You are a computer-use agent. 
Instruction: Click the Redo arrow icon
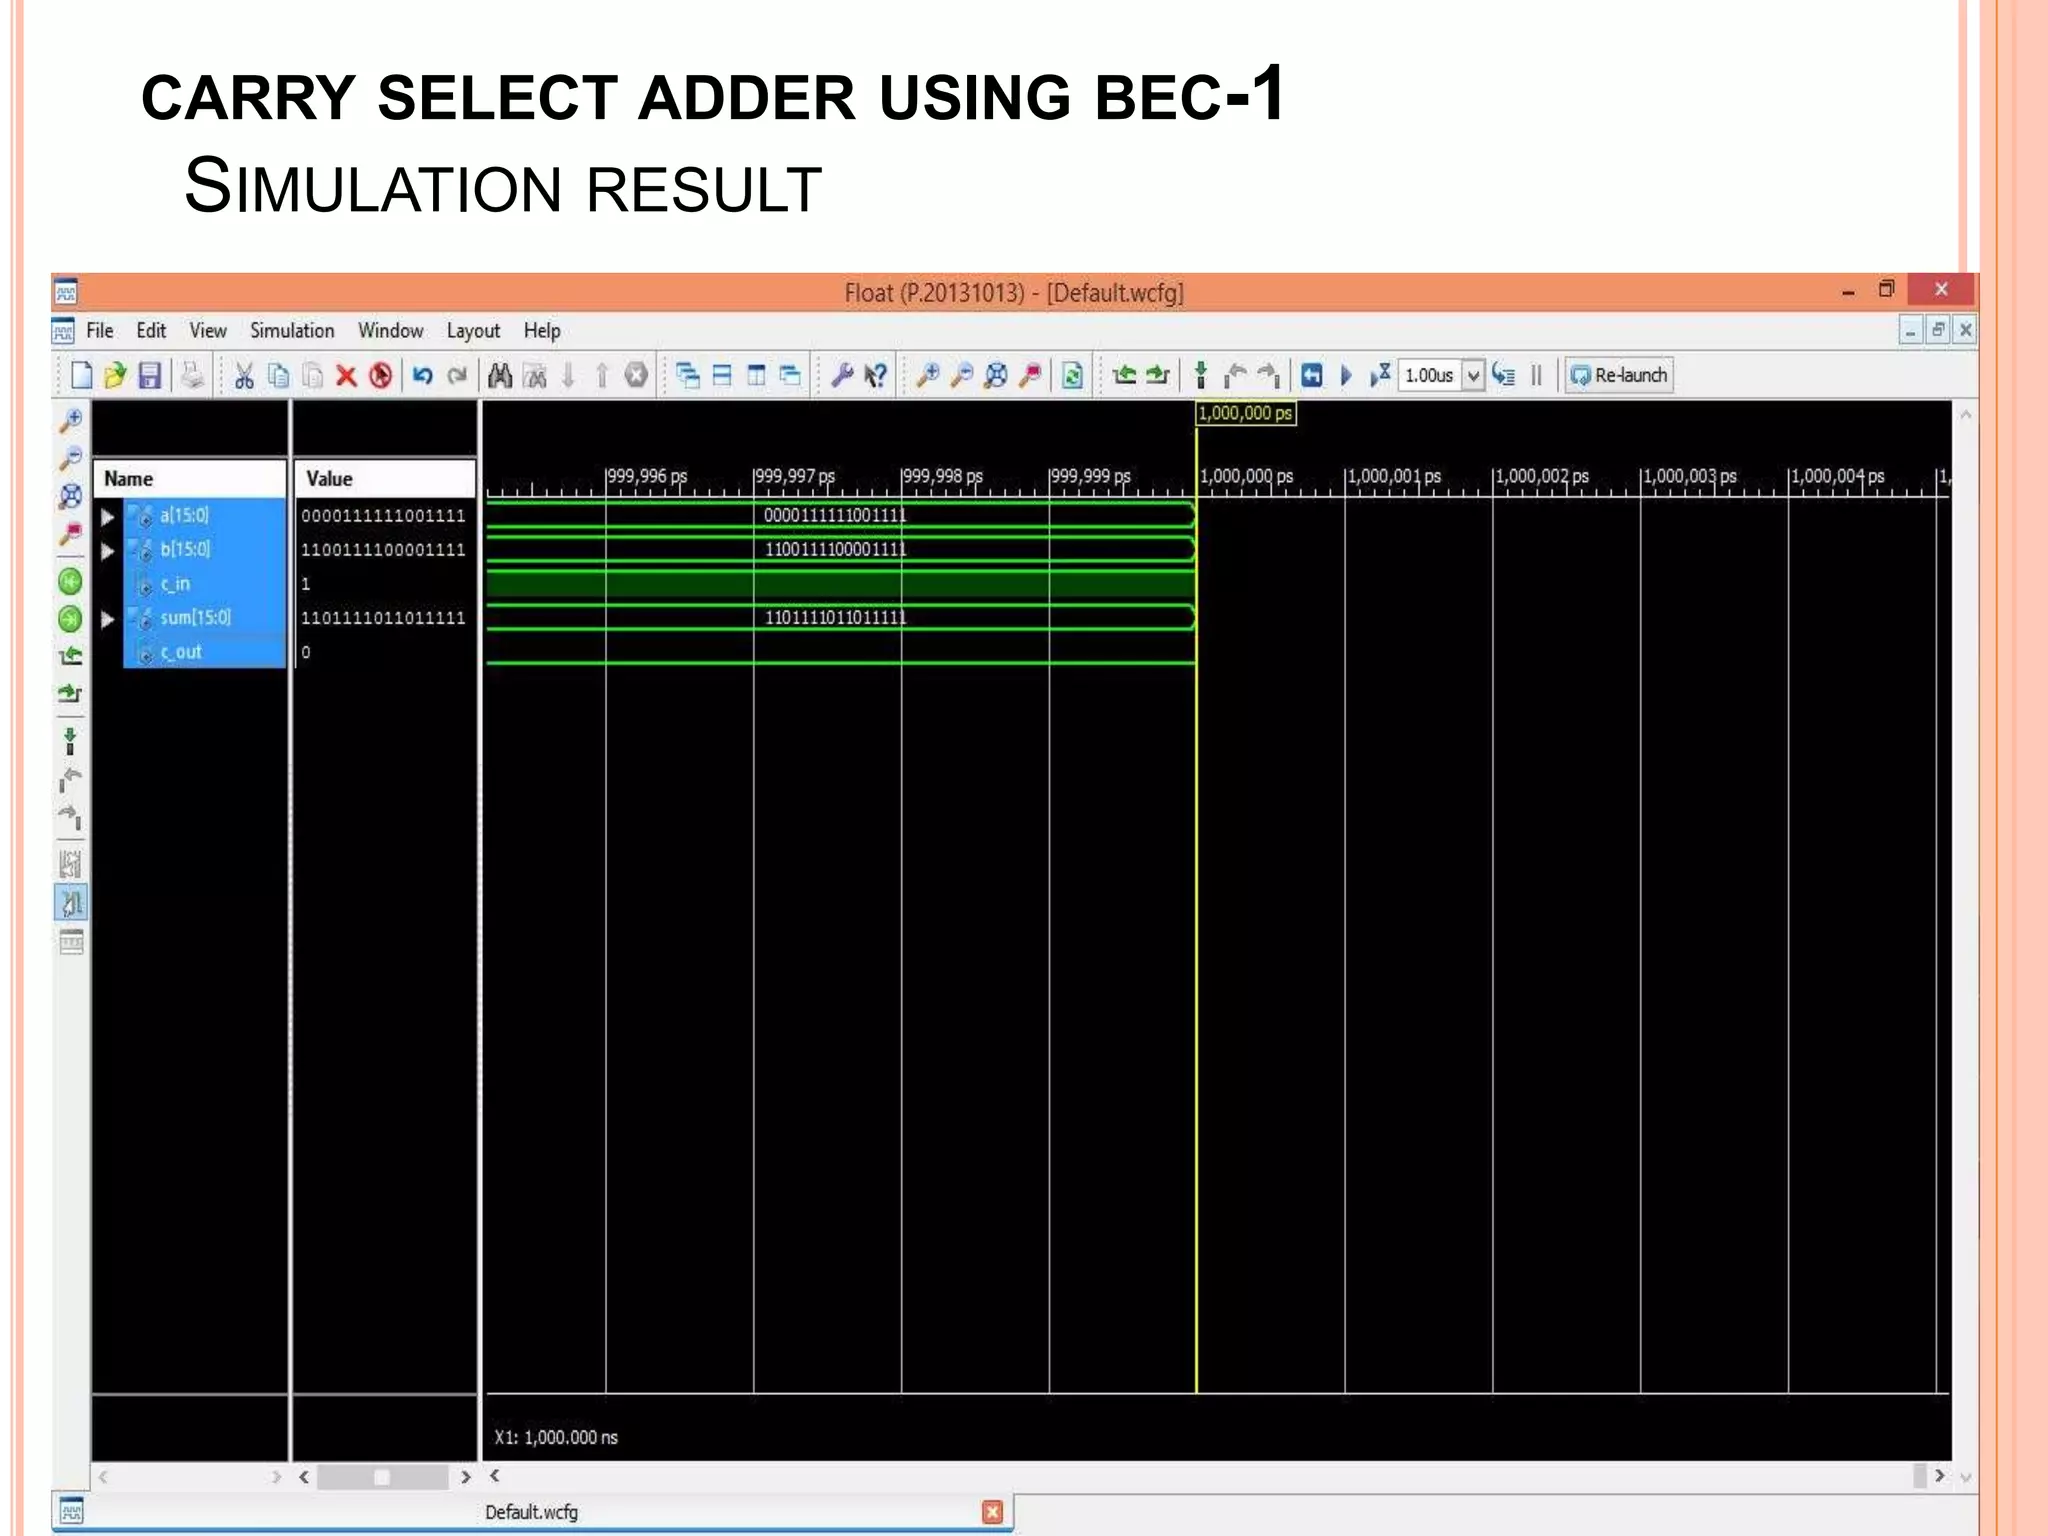tap(457, 376)
